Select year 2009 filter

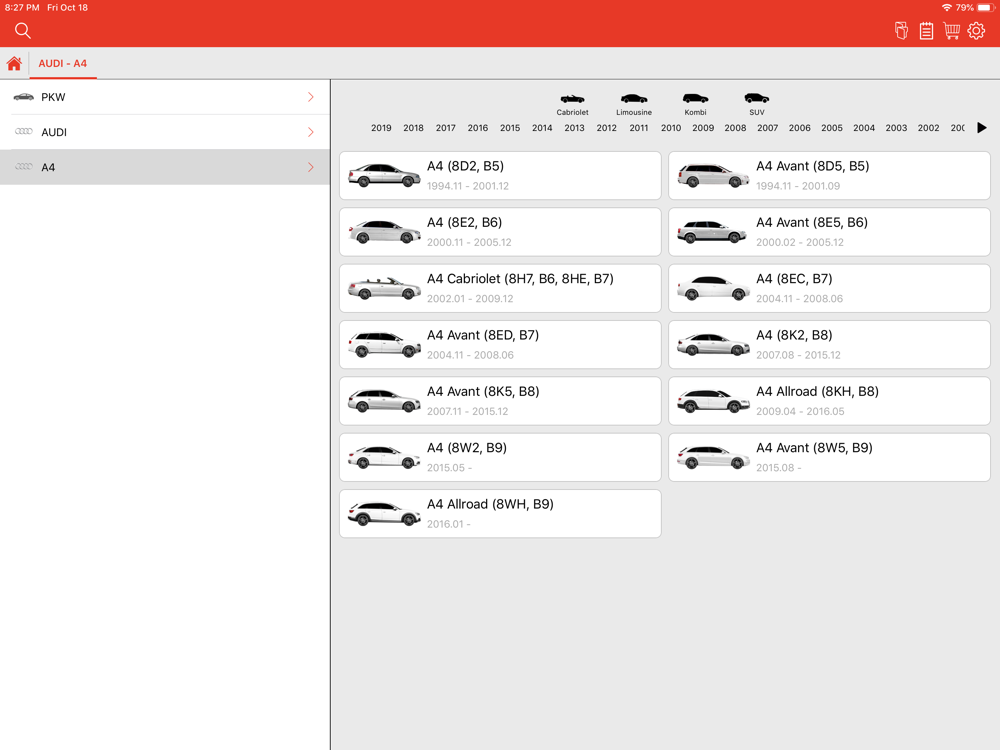point(703,128)
